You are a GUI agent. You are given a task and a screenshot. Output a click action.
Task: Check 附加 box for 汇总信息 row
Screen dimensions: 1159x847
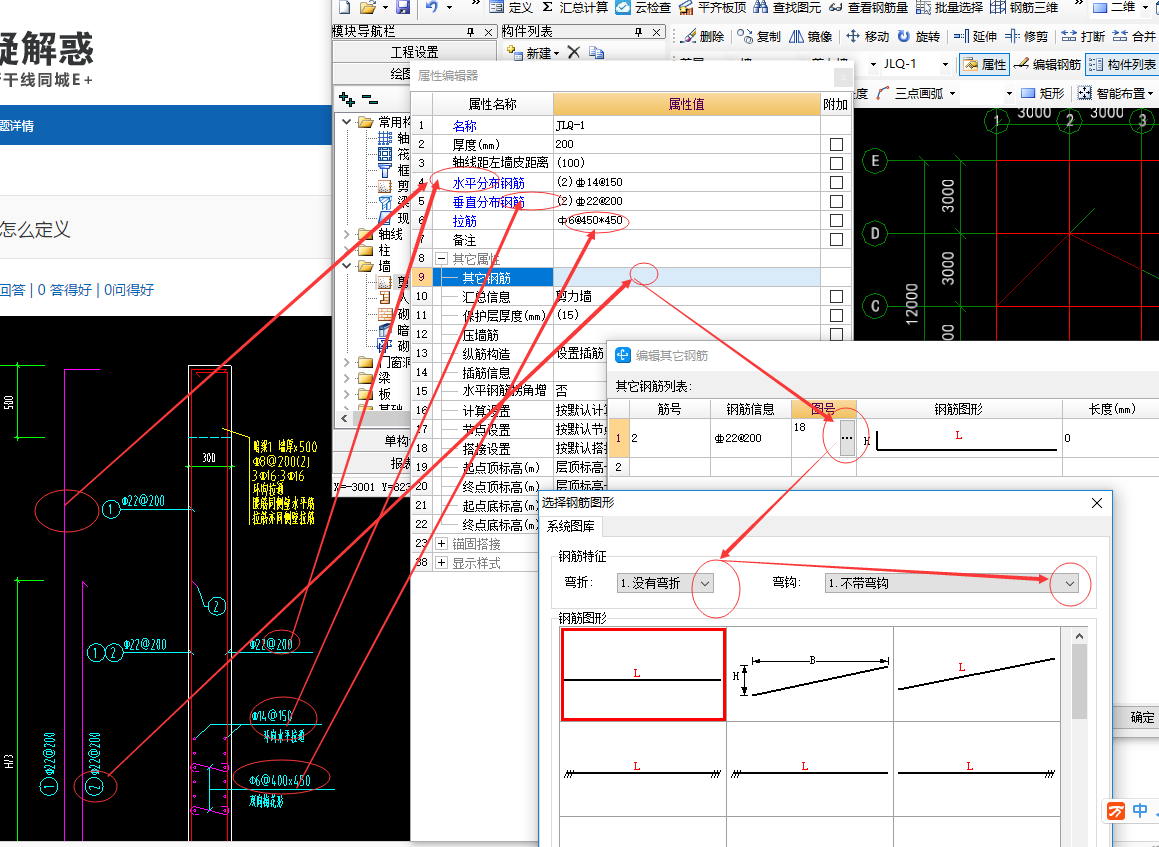836,296
